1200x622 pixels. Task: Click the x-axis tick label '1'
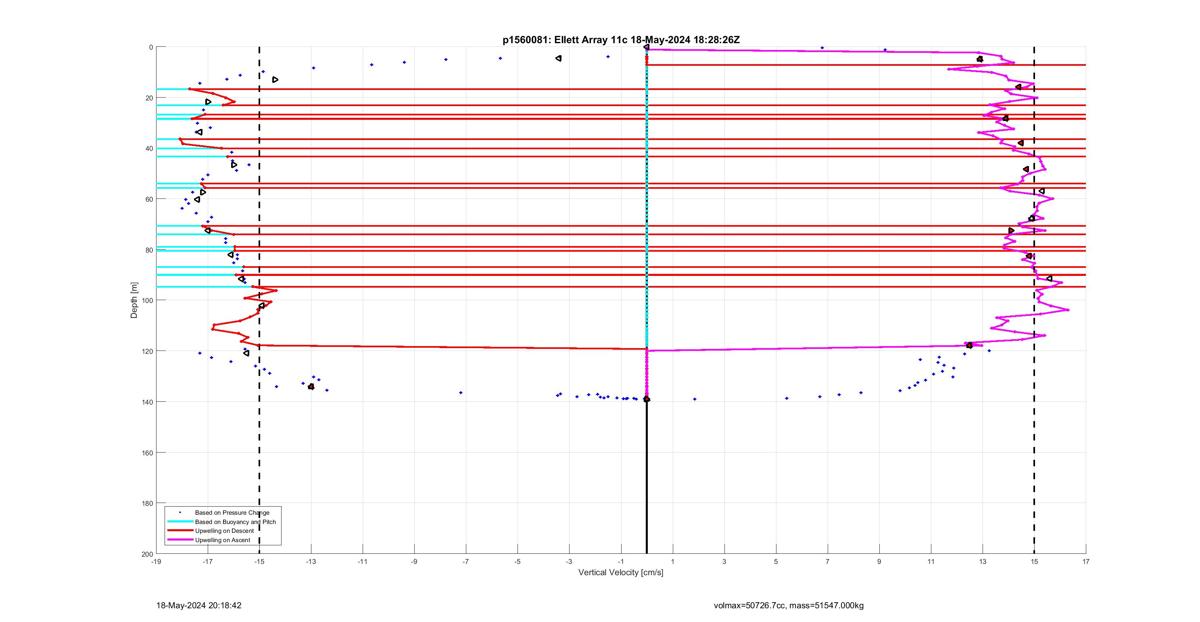point(673,562)
